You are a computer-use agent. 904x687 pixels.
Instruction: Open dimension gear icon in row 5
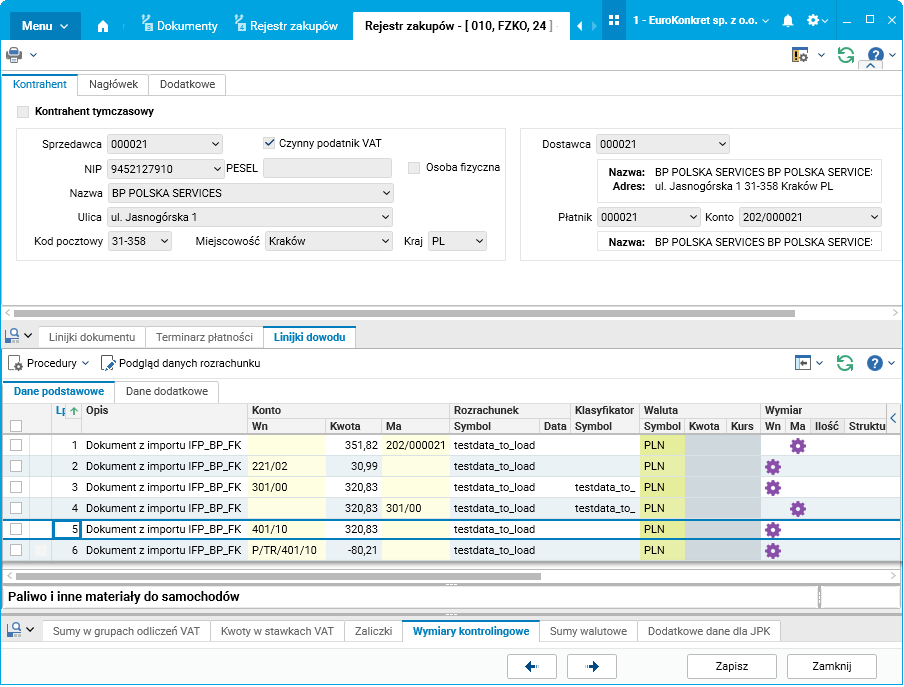point(772,529)
